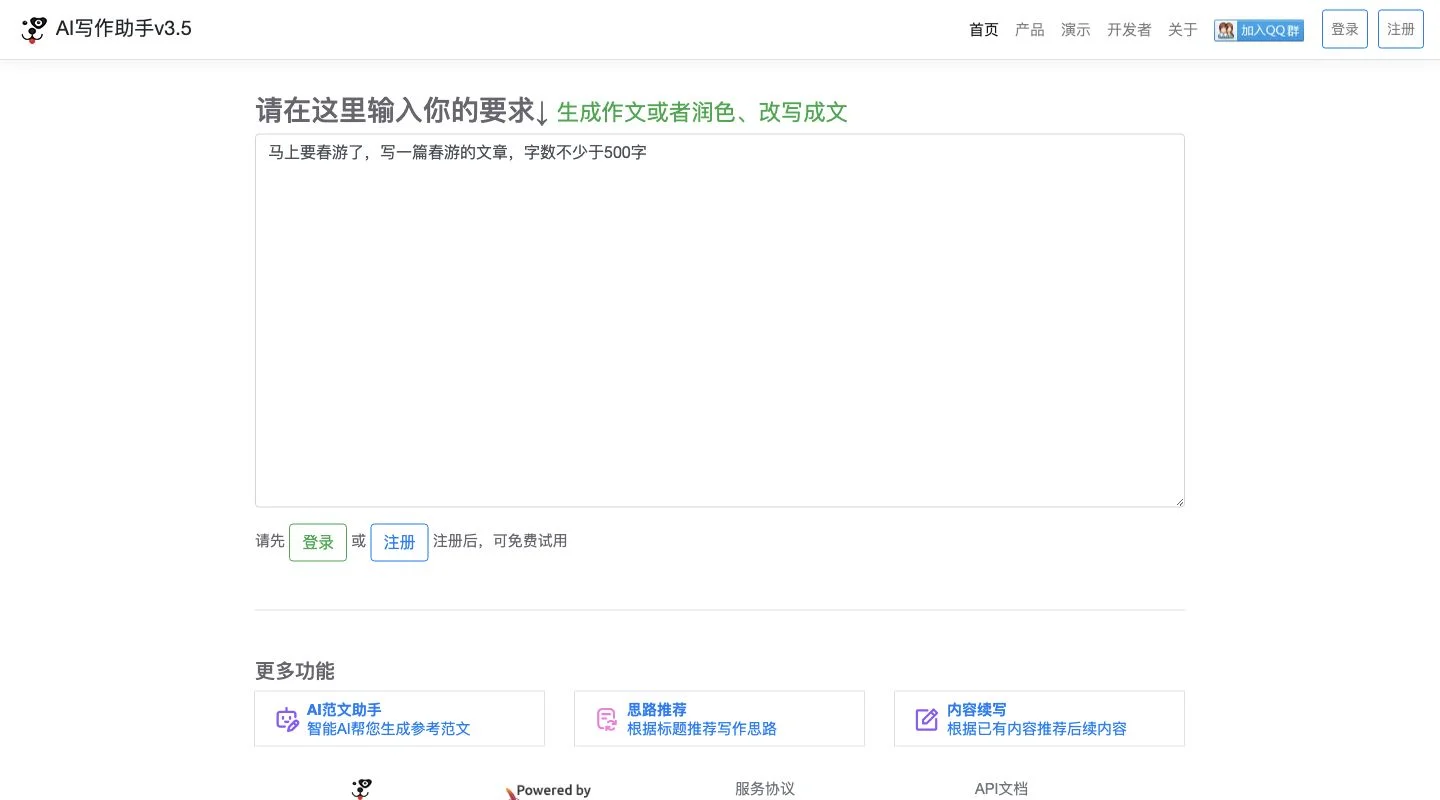Open the 开发者 section

1129,30
